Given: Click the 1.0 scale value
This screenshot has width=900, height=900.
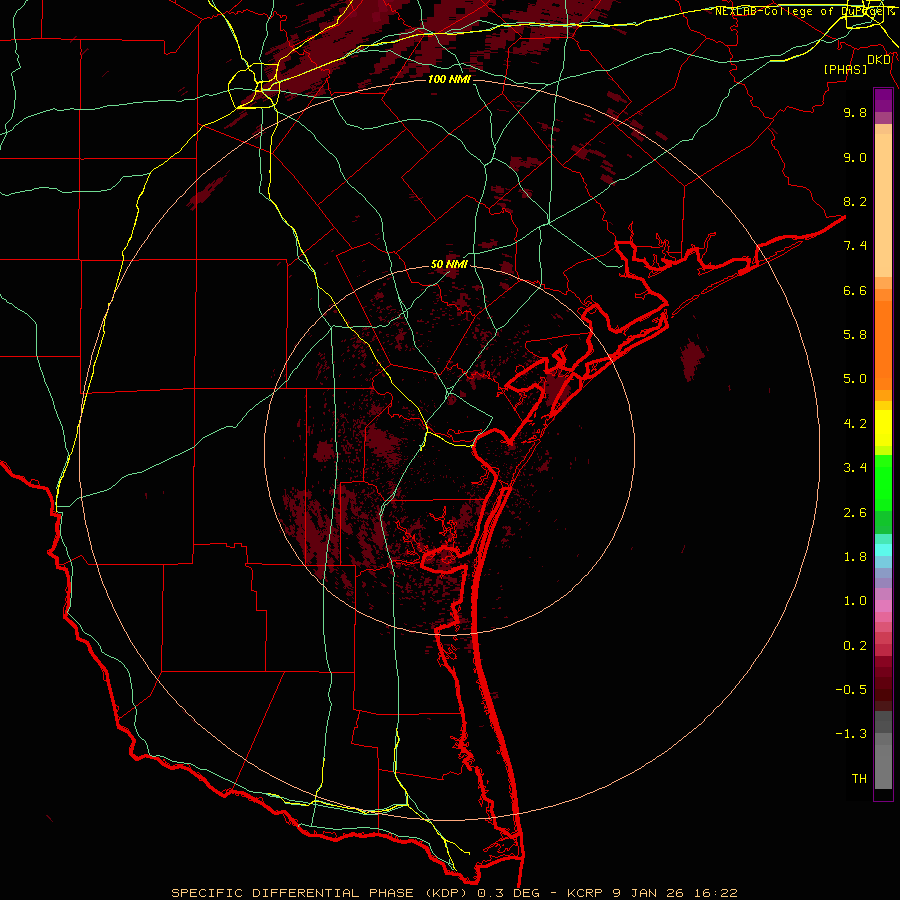Looking at the screenshot, I should pos(855,601).
